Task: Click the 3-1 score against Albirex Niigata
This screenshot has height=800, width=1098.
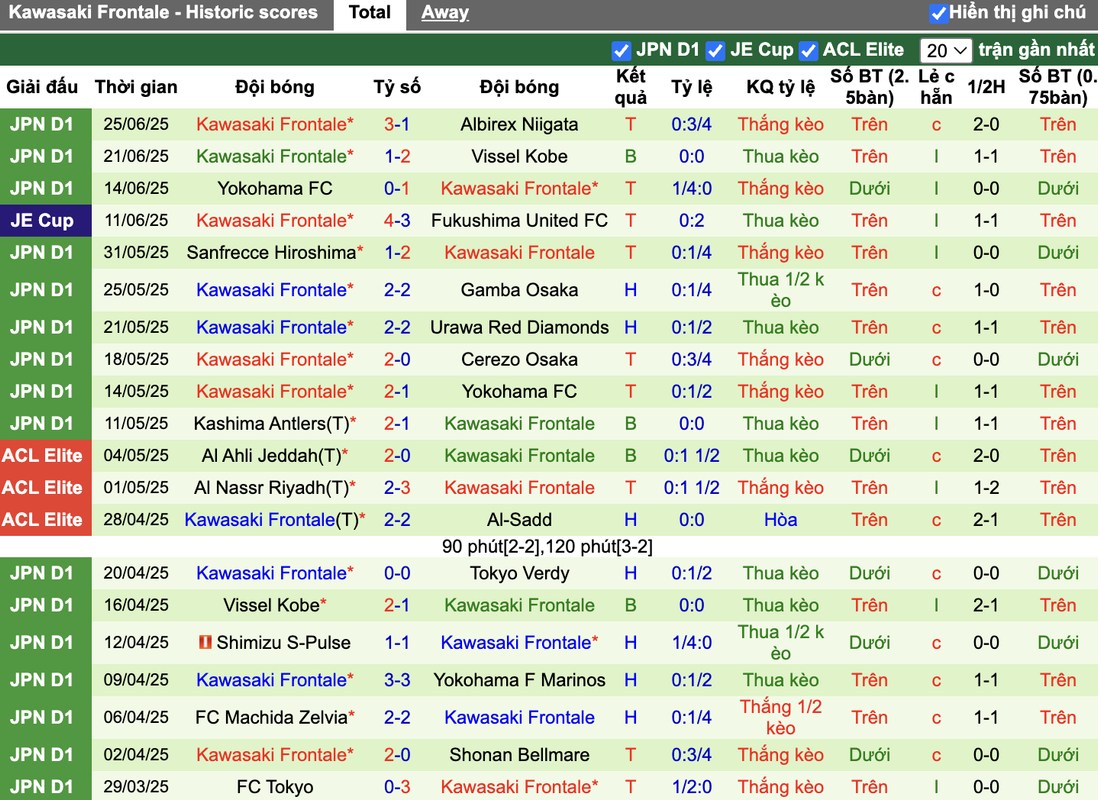Action: point(396,125)
